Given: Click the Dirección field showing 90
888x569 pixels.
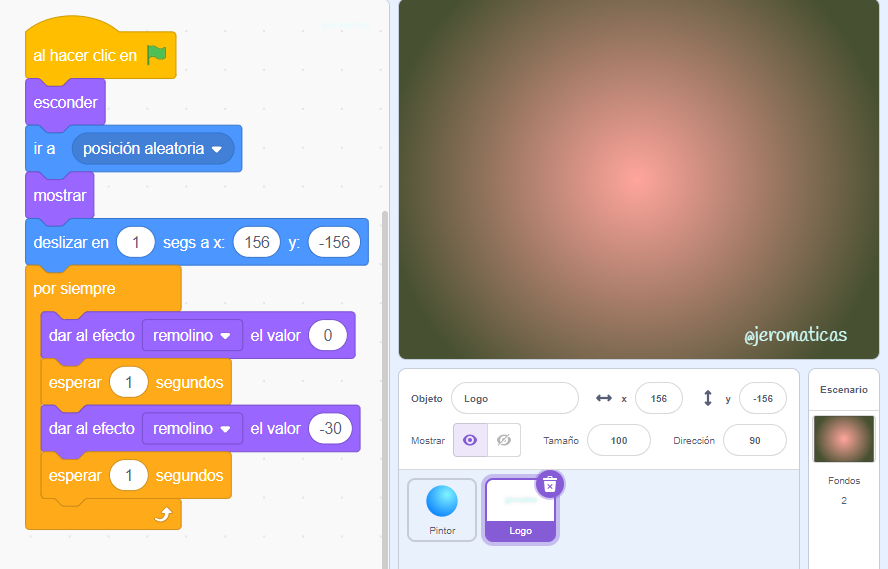Looking at the screenshot, I should point(754,440).
